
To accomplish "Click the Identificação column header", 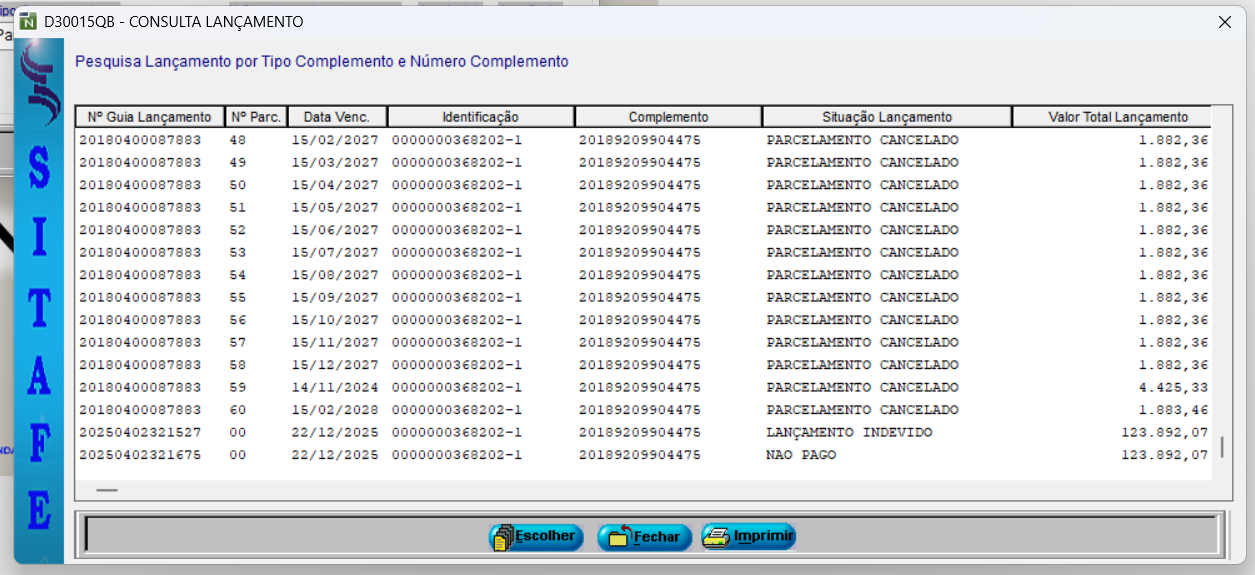I will pyautogui.click(x=480, y=117).
